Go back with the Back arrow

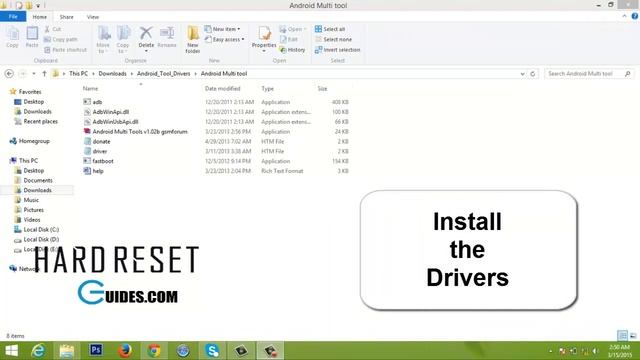(x=9, y=73)
